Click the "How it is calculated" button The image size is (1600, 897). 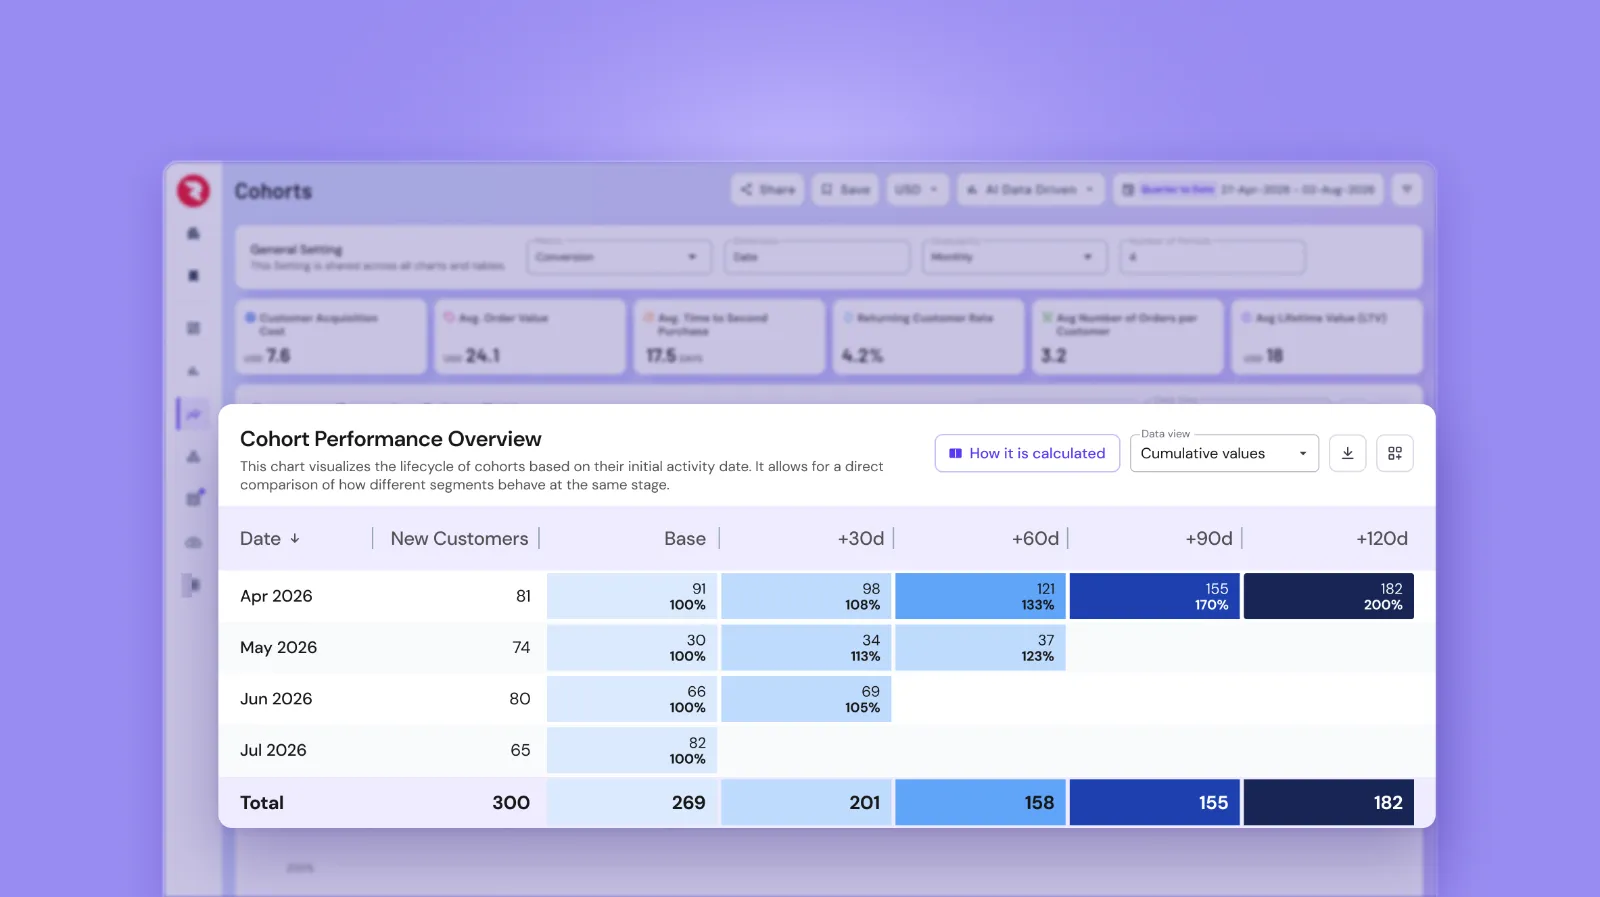[x=1027, y=453]
